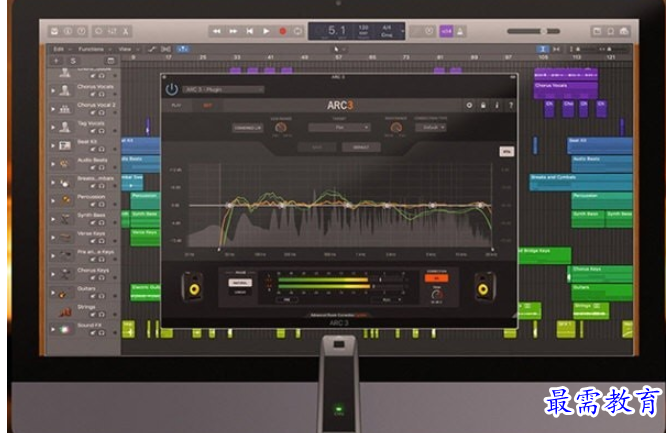The width and height of the screenshot is (668, 433).
Task: Open the Post meter dropdown
Action: [x=386, y=300]
